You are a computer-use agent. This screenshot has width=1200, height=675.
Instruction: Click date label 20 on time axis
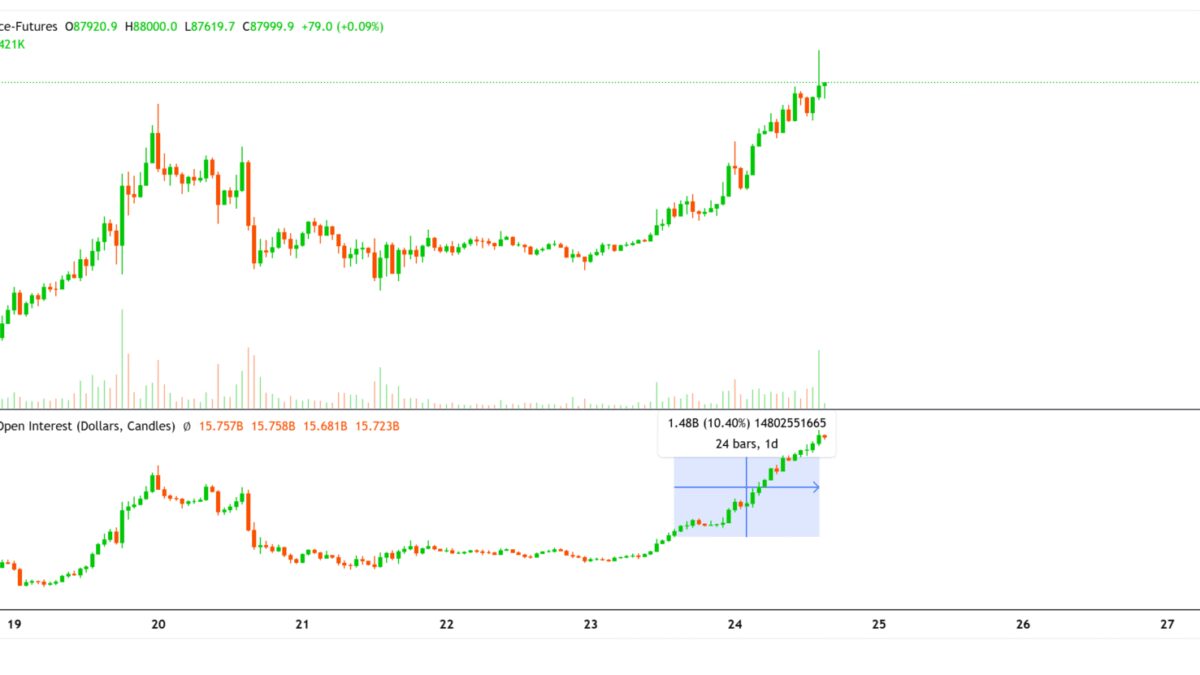pos(158,624)
